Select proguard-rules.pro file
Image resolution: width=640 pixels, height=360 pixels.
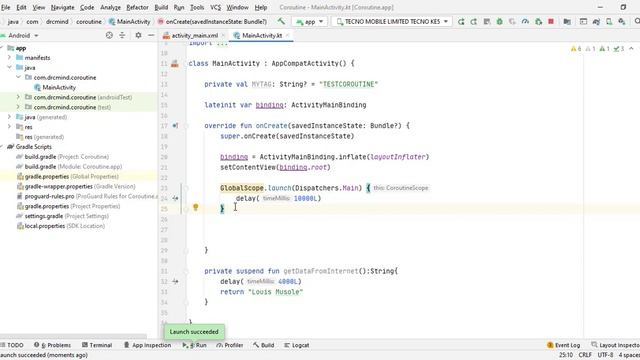coord(87,196)
